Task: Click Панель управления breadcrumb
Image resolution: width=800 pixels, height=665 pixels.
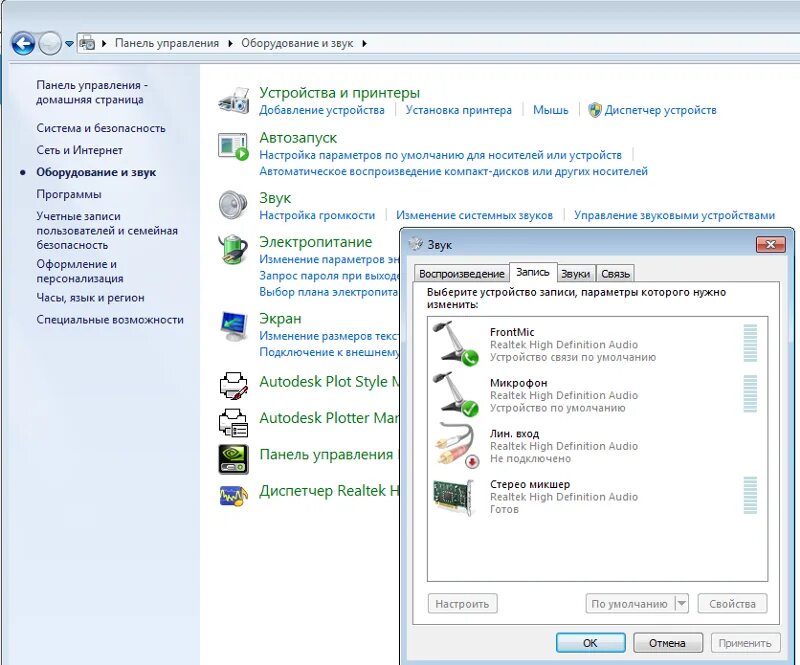Action: (x=167, y=43)
